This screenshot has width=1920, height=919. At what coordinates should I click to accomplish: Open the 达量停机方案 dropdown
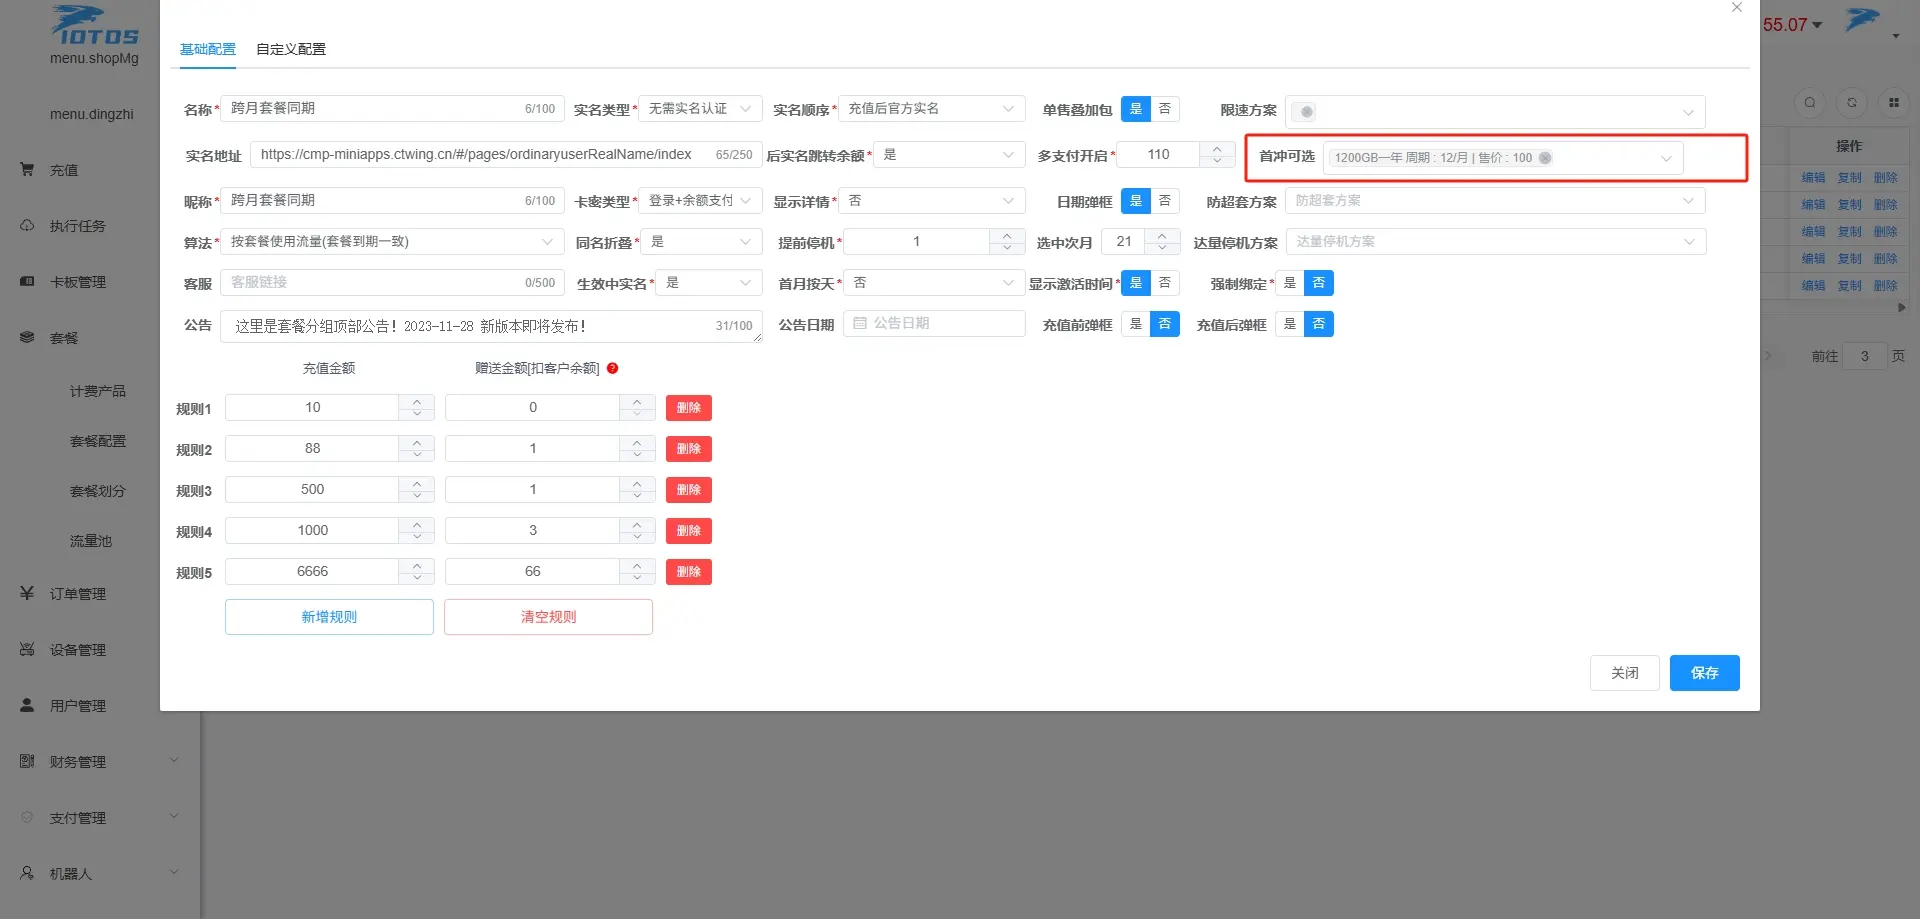[1495, 241]
